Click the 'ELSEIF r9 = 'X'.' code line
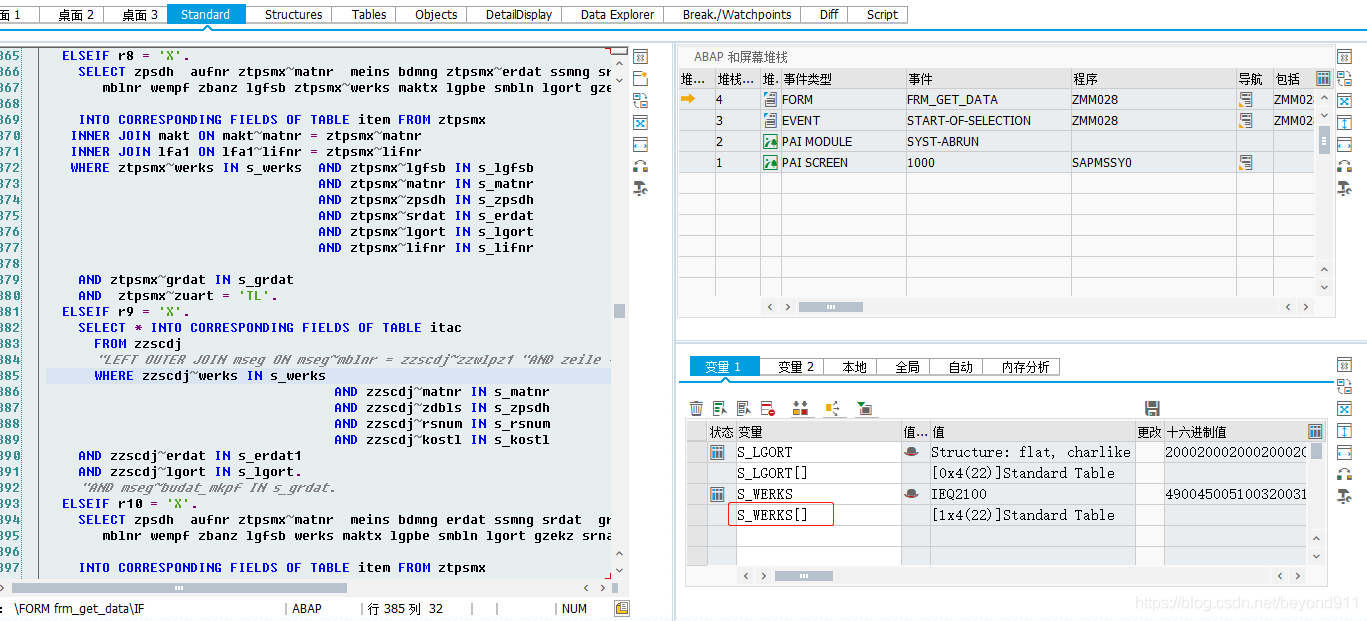Viewport: 1367px width, 621px height. pyautogui.click(x=126, y=312)
